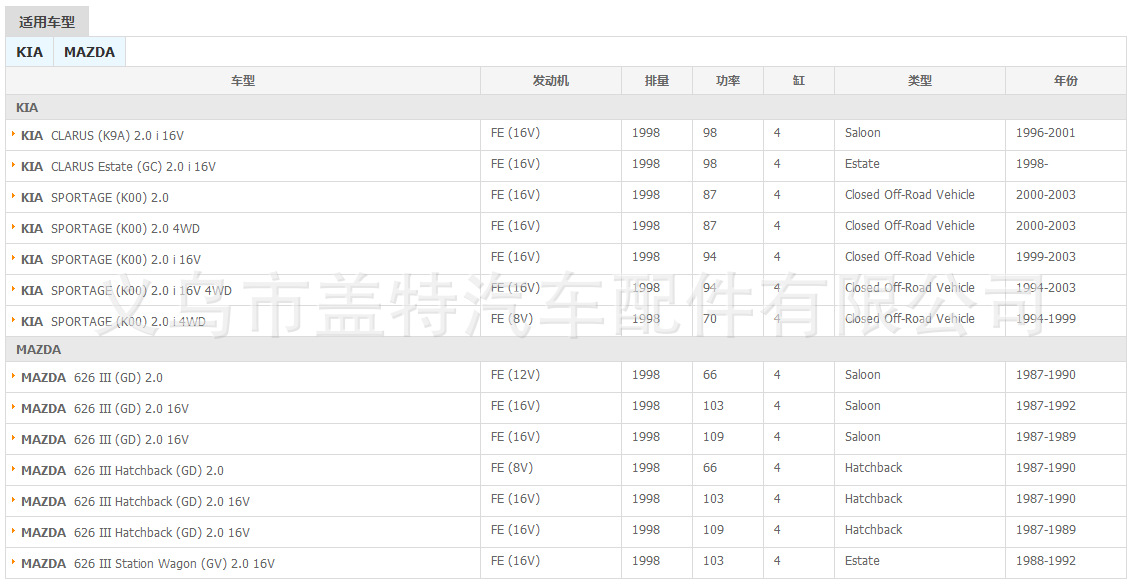Select FE (8V) engine in MAZDA Hatchback row
The image size is (1140, 585).
click(512, 468)
